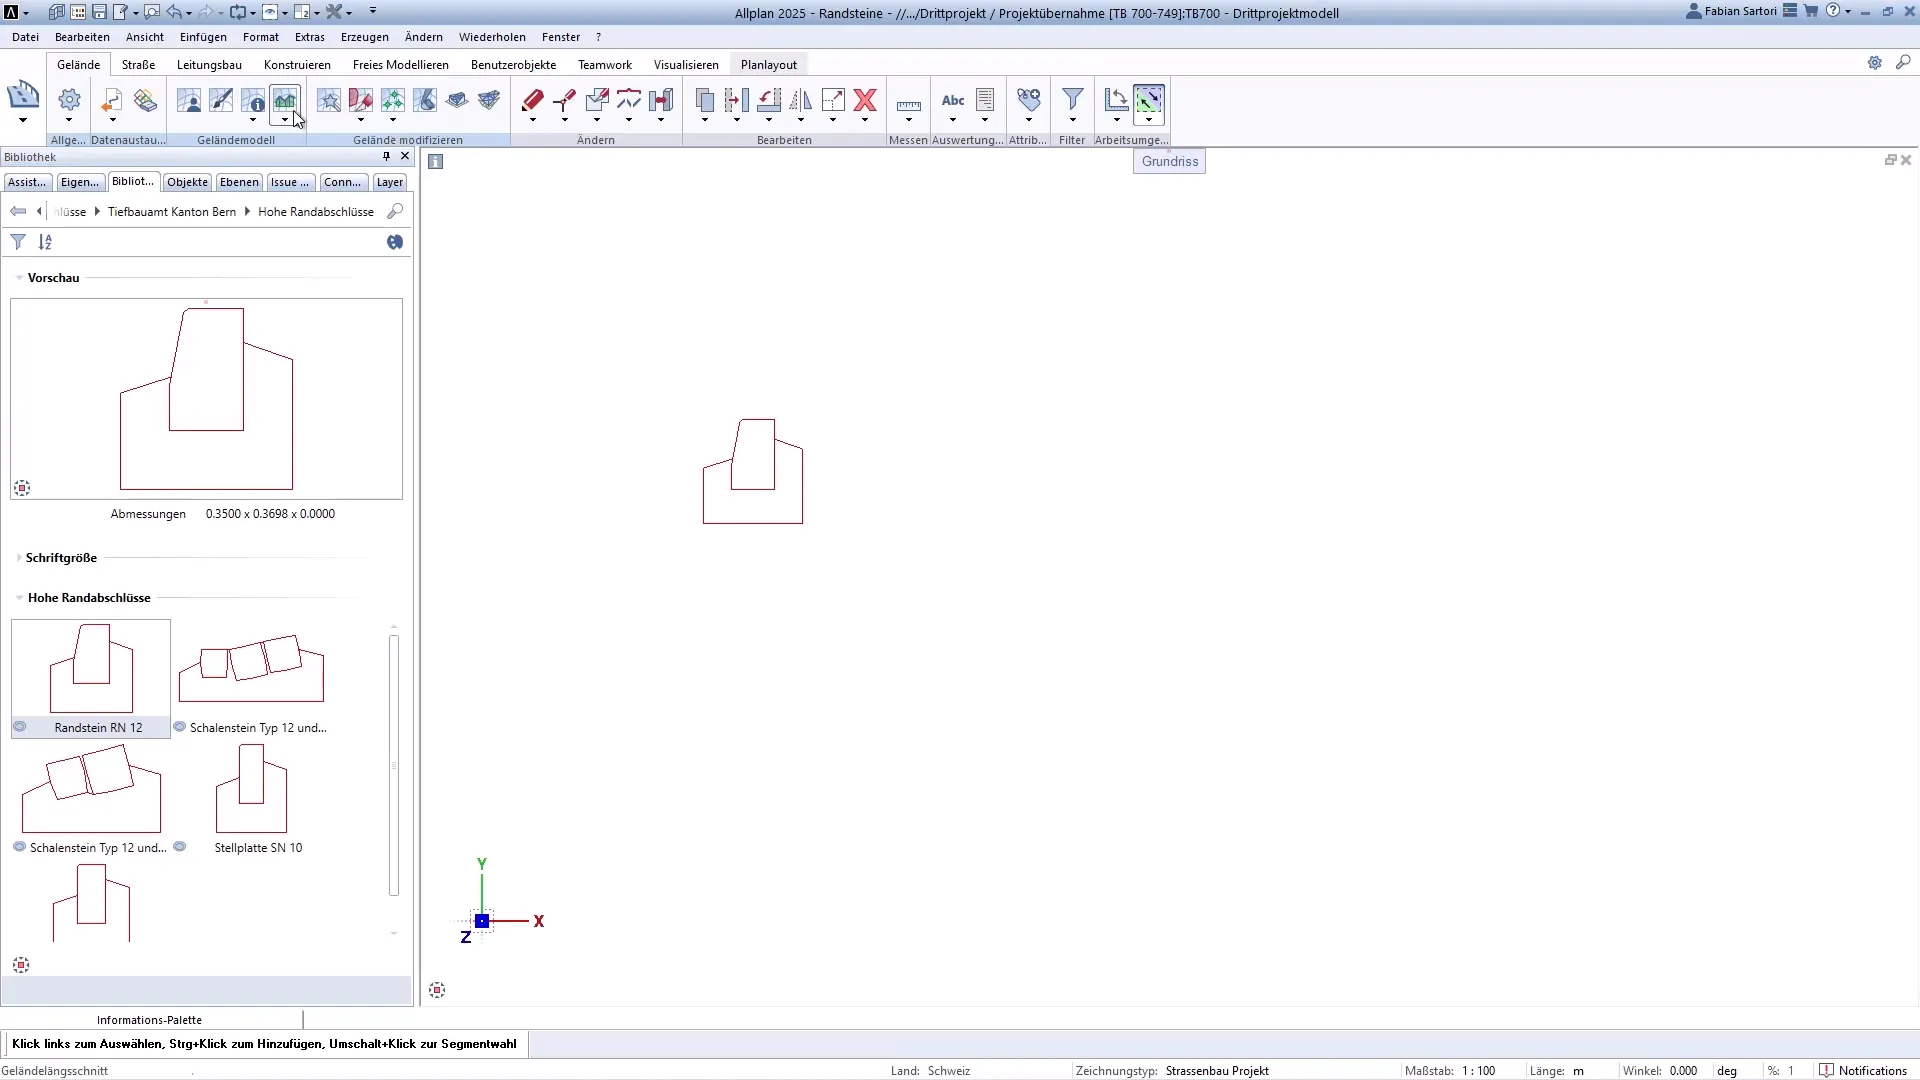
Task: Open the library search magnifier
Action: click(x=395, y=211)
